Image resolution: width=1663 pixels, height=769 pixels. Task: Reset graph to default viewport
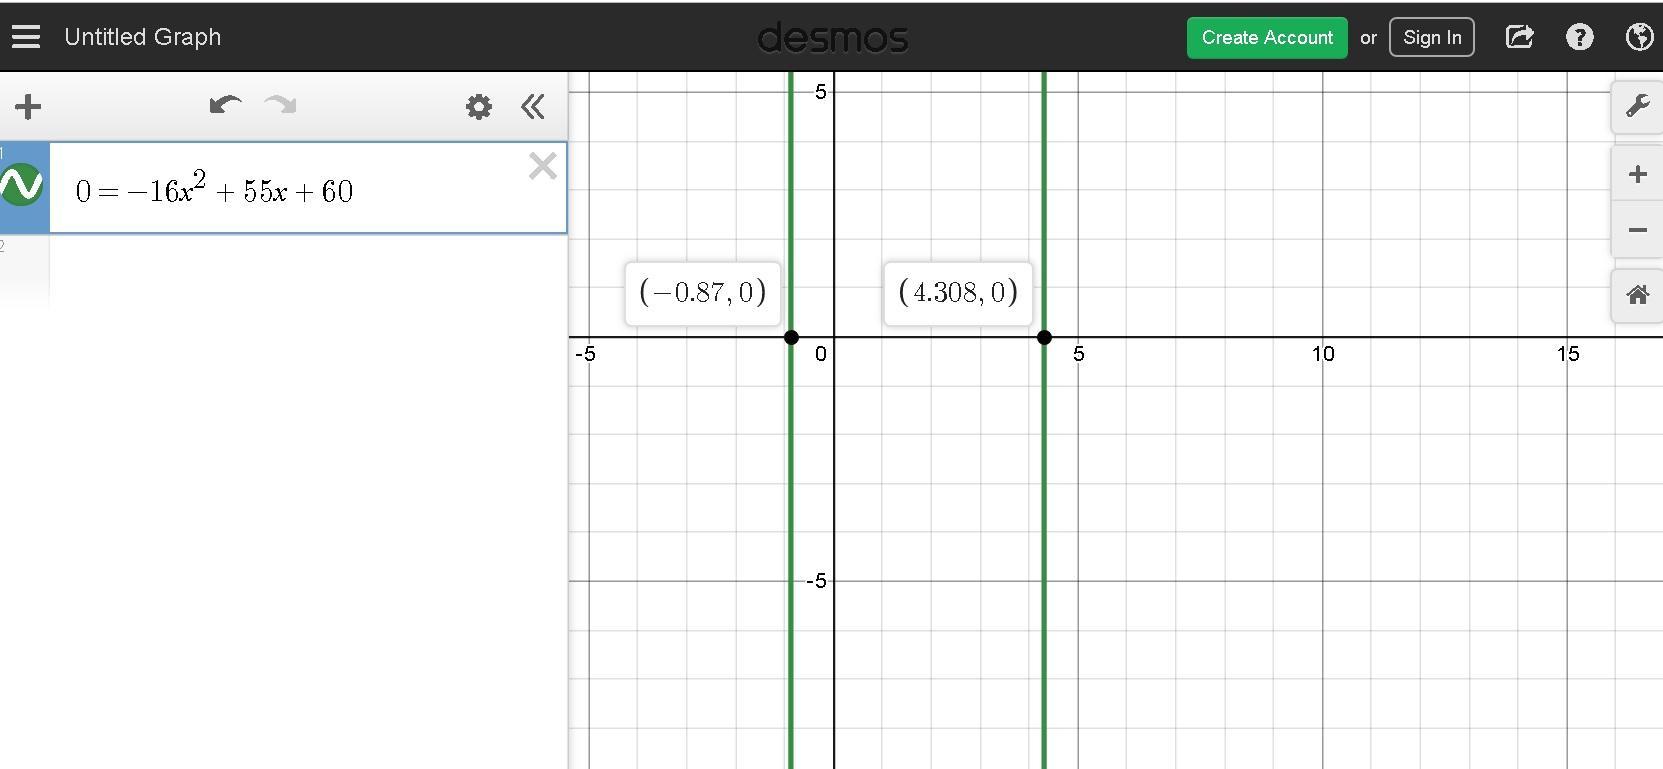pyautogui.click(x=1637, y=295)
